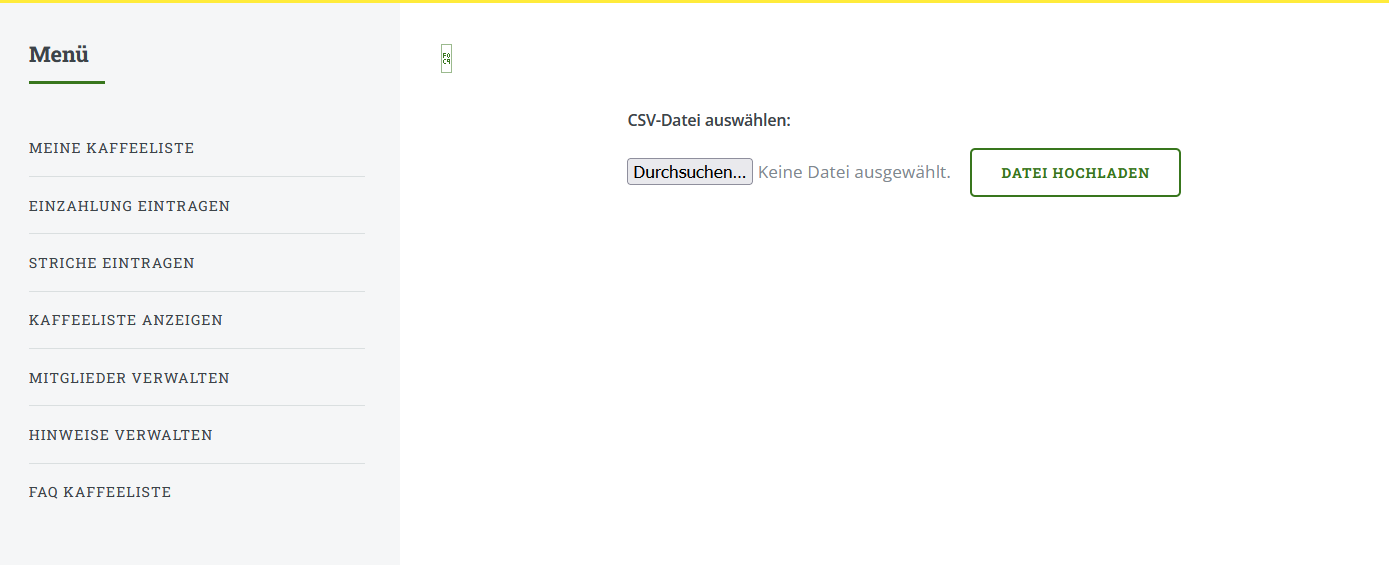Open FAQ Kaffeeliste link
Screen dimensions: 1389x565
click(x=100, y=492)
